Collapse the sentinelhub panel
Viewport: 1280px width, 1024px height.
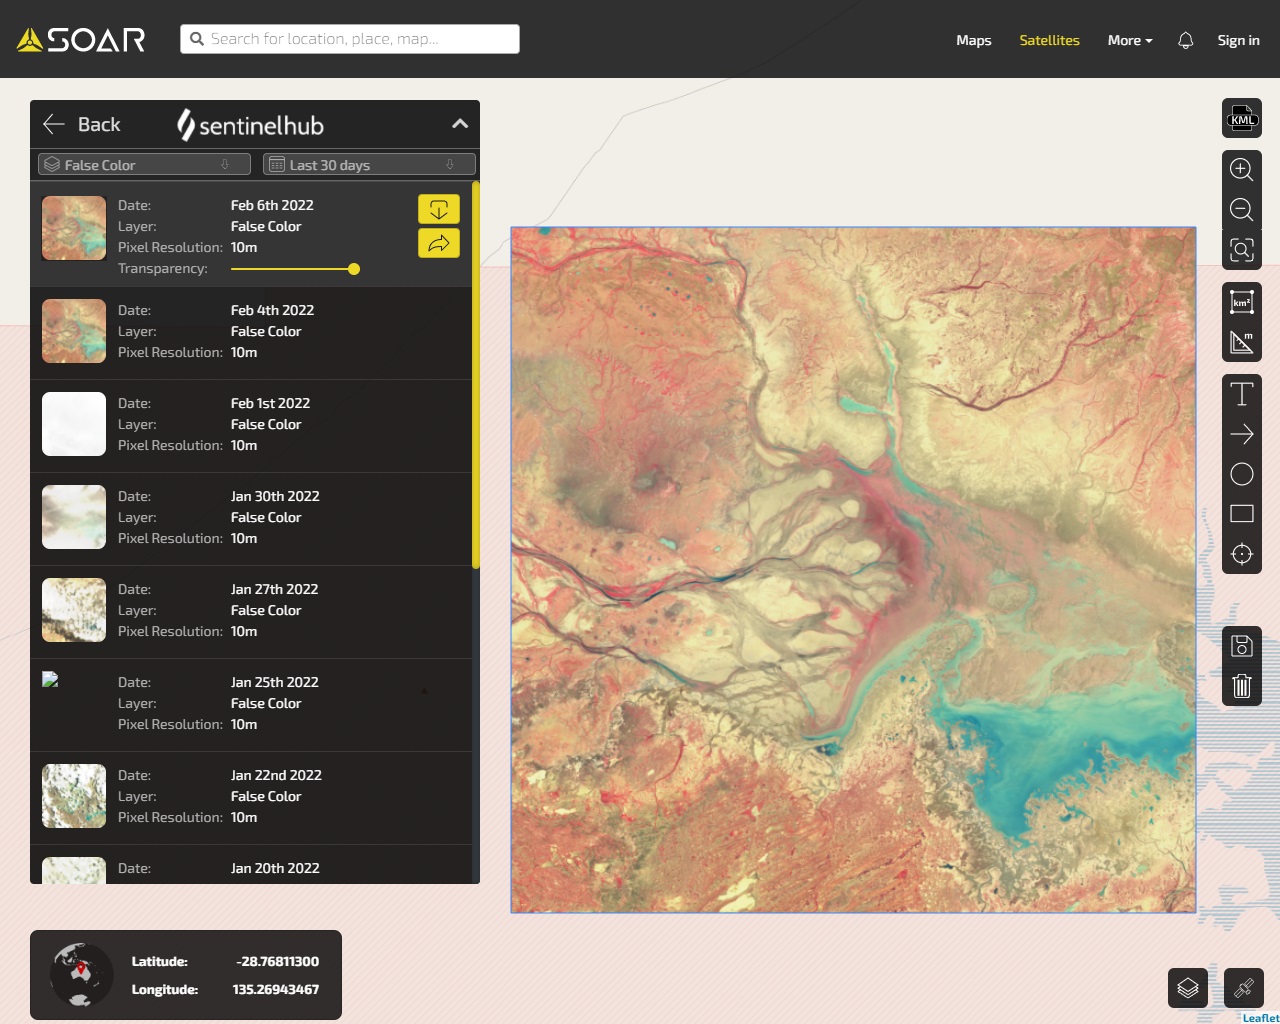pyautogui.click(x=460, y=124)
